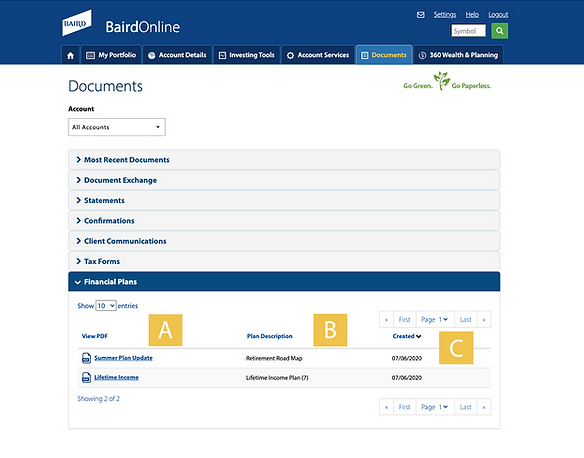Click the Baird logo
The image size is (584, 458).
pyautogui.click(x=77, y=23)
